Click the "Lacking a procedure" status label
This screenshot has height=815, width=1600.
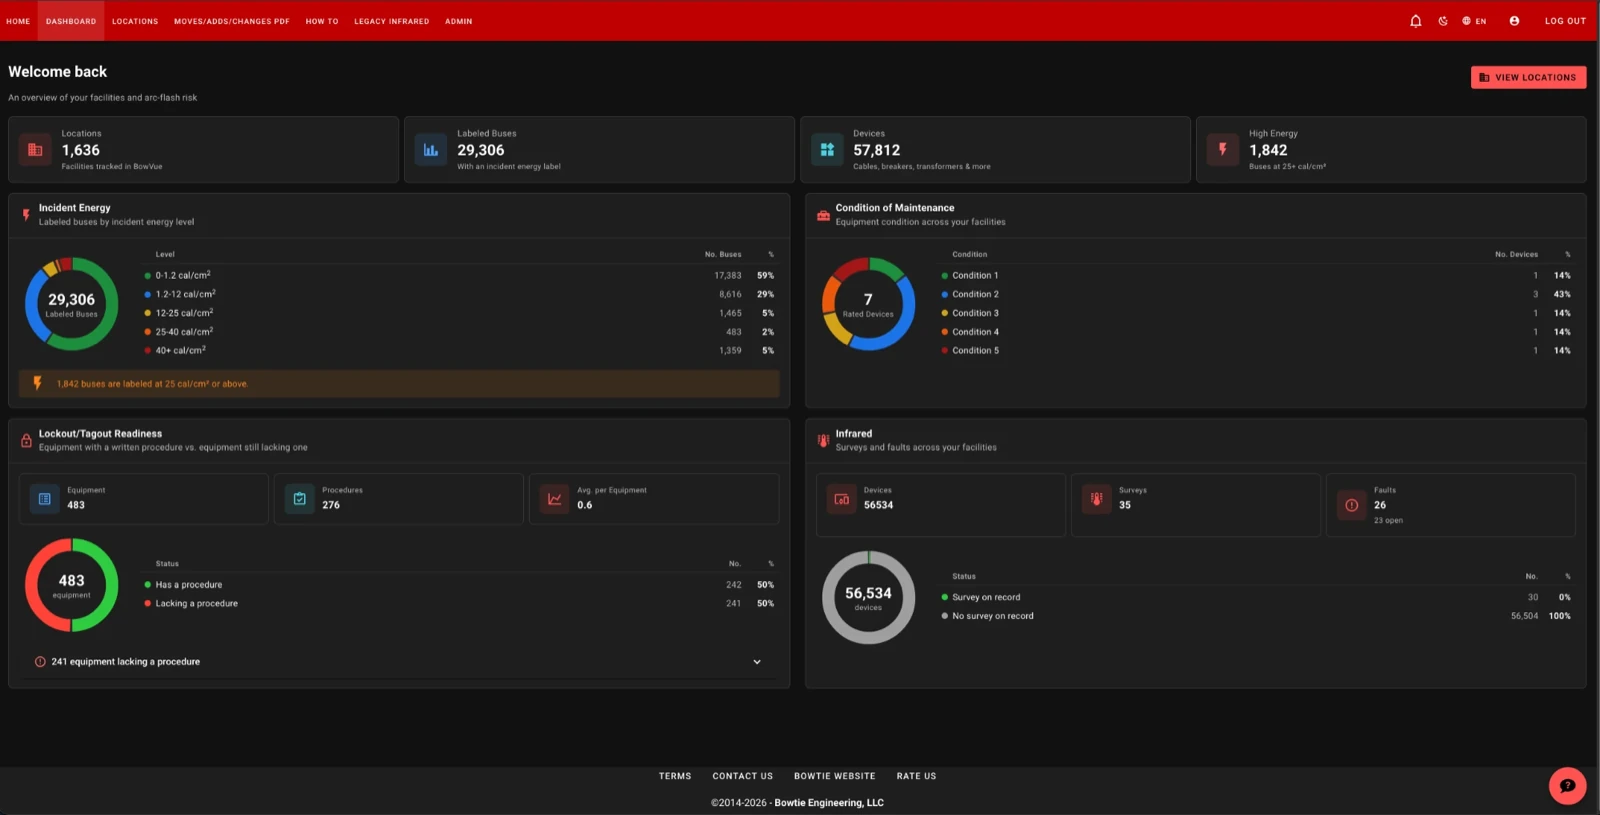(x=197, y=604)
